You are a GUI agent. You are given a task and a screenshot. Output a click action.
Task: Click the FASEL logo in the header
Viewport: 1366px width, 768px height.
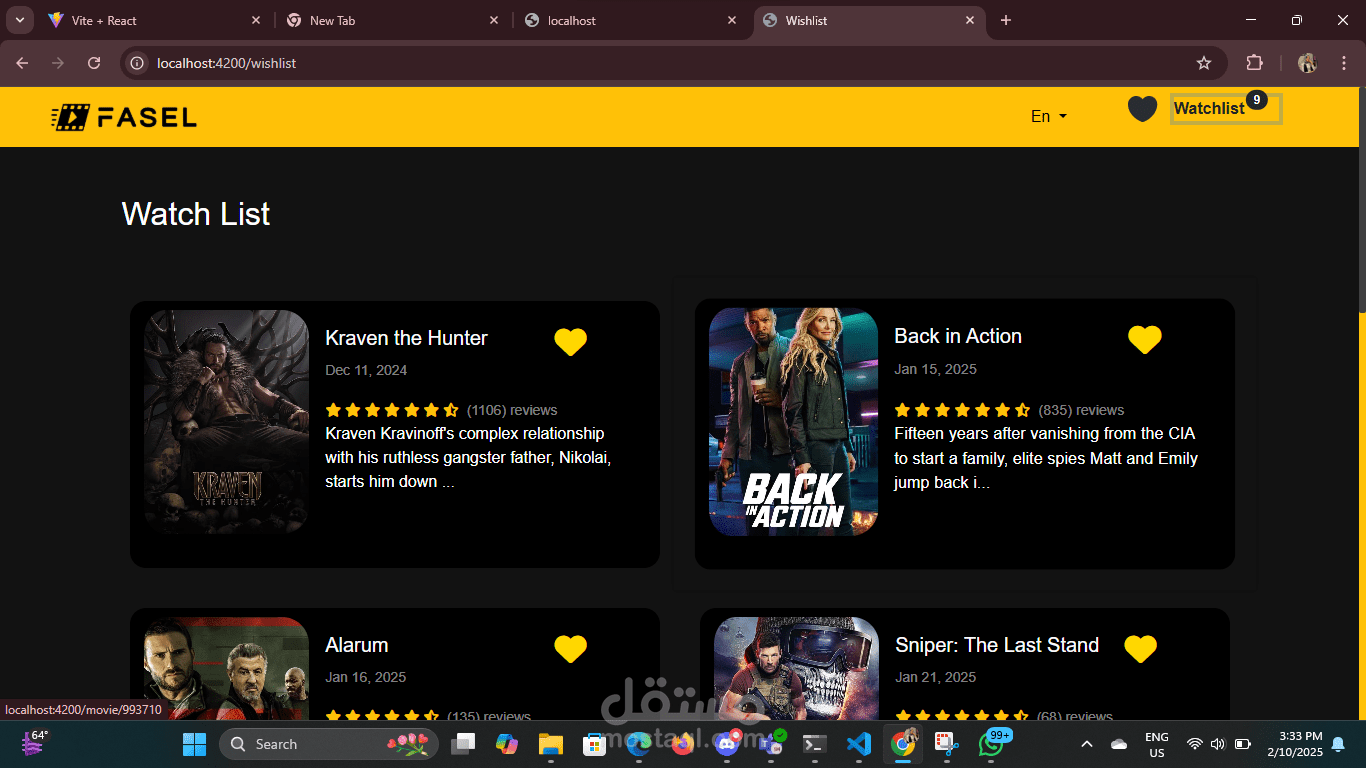[x=124, y=117]
